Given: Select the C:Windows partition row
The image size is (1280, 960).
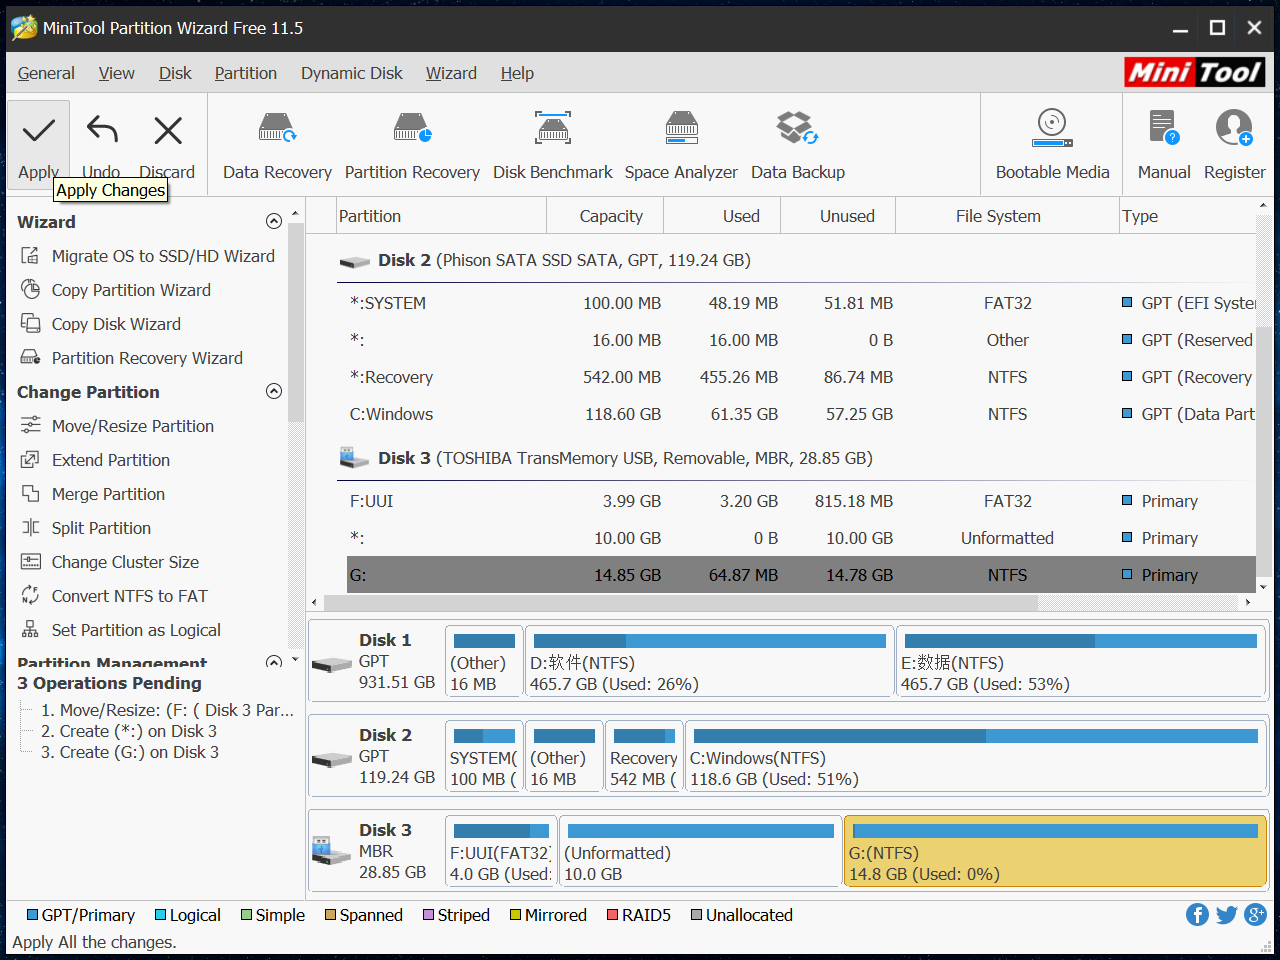Looking at the screenshot, I should point(391,414).
